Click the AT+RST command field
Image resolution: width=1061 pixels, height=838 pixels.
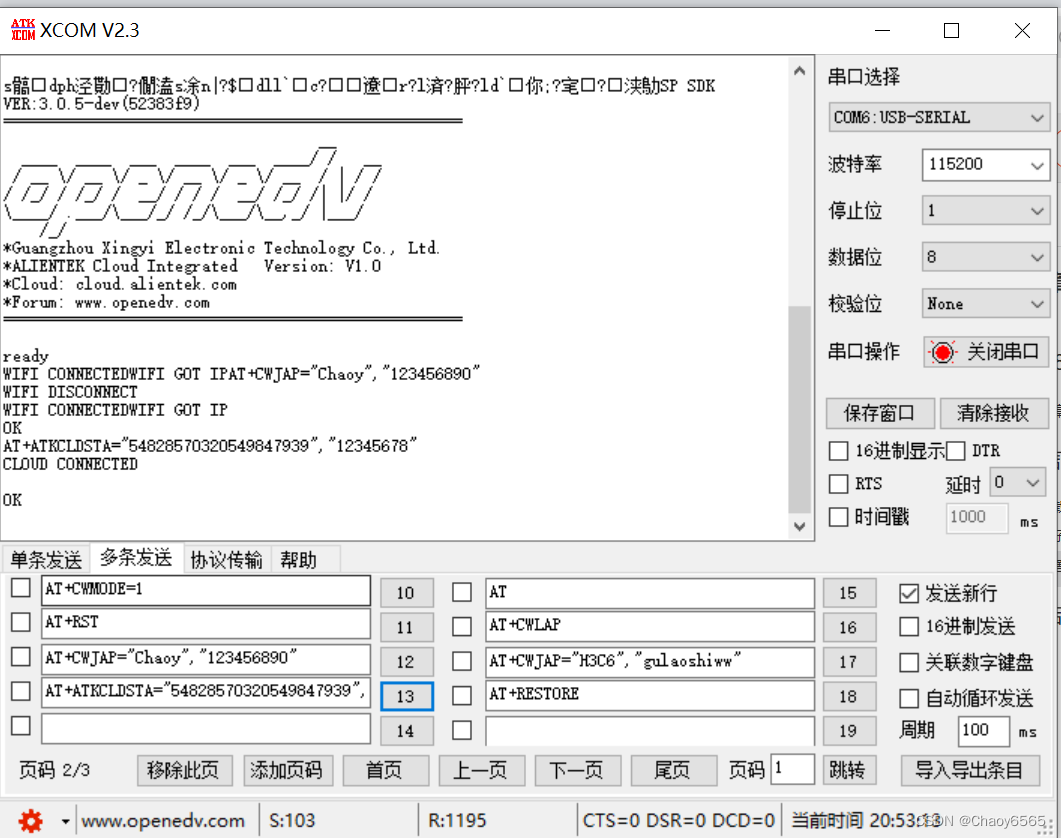coord(206,623)
